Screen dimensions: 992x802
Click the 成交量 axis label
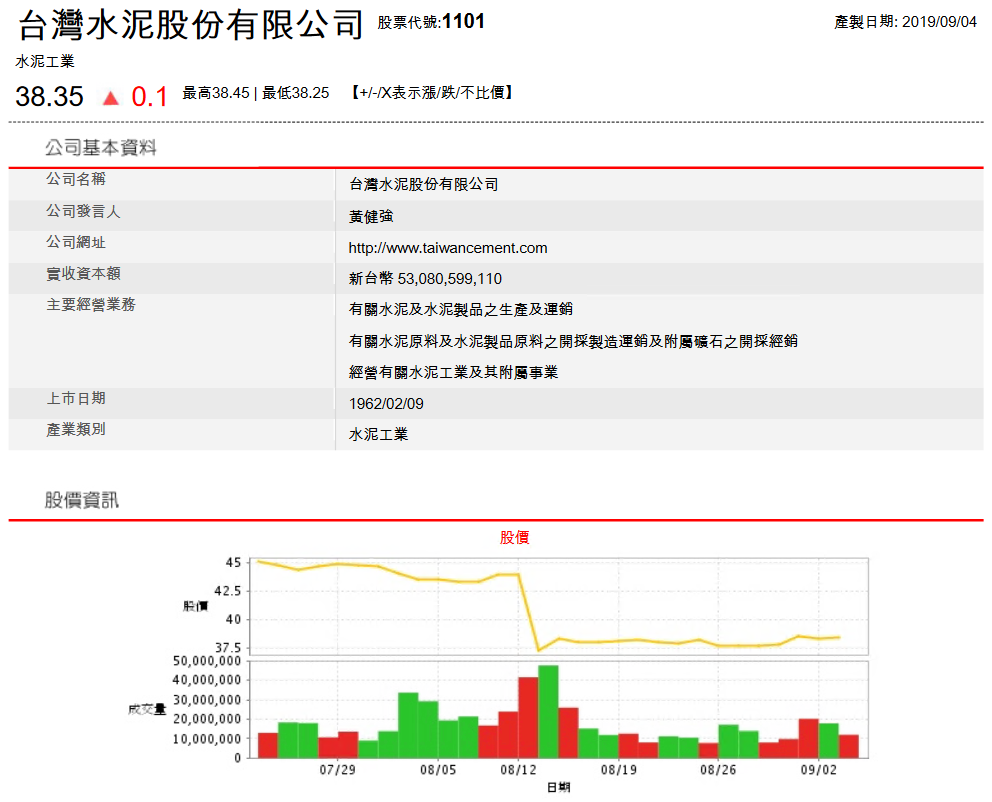pos(147,710)
